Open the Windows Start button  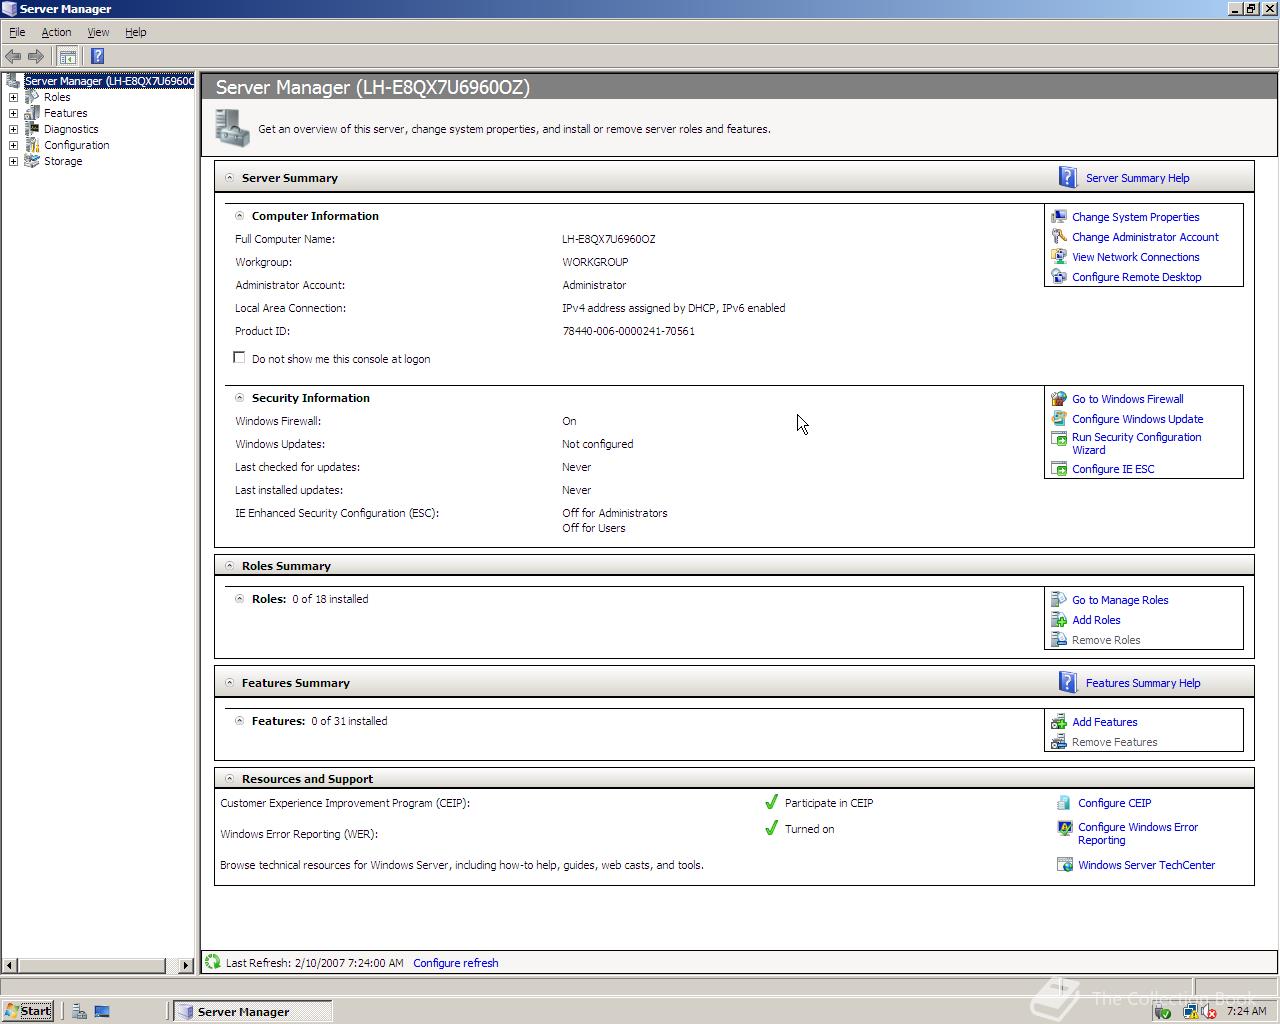[x=28, y=1011]
